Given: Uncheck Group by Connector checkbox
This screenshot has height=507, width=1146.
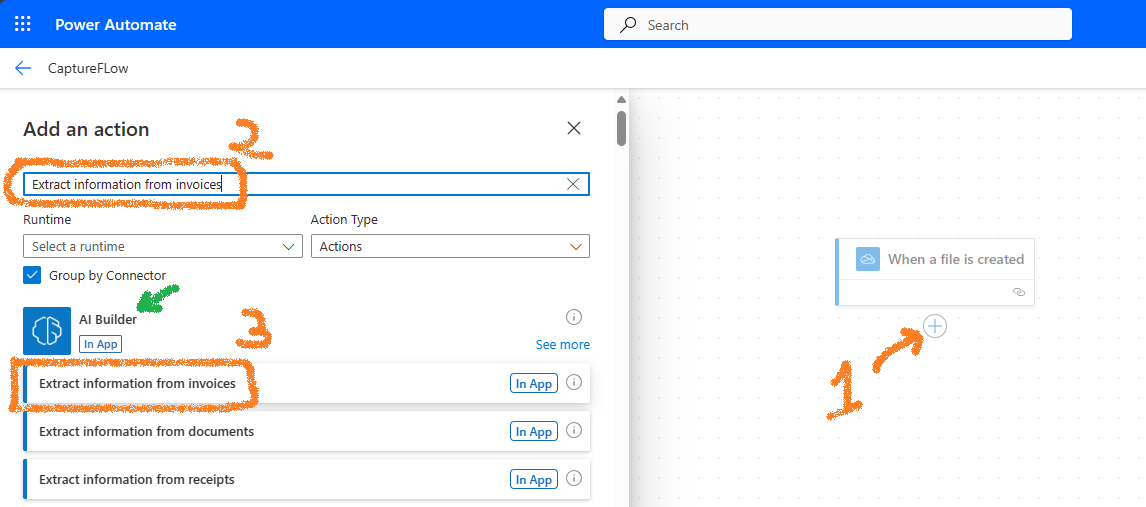Looking at the screenshot, I should click(x=32, y=275).
